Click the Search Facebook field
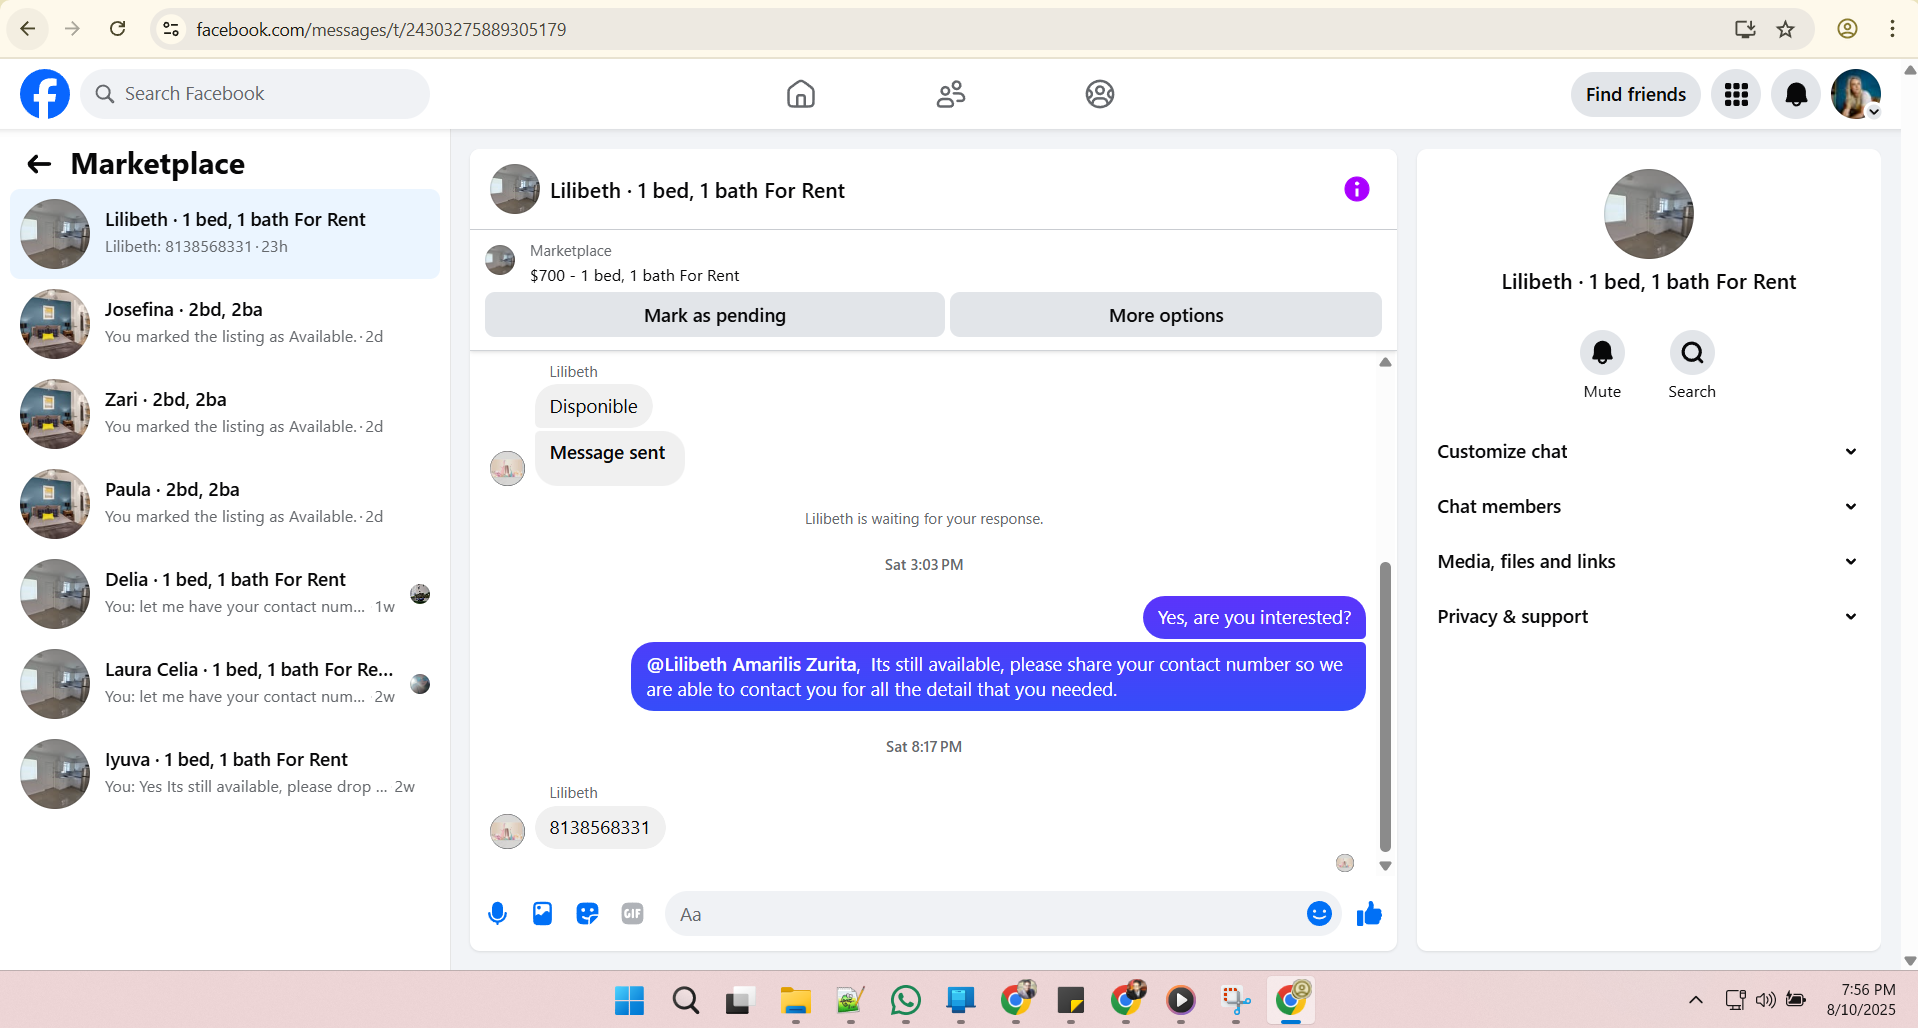Image resolution: width=1918 pixels, height=1028 pixels. [x=255, y=94]
